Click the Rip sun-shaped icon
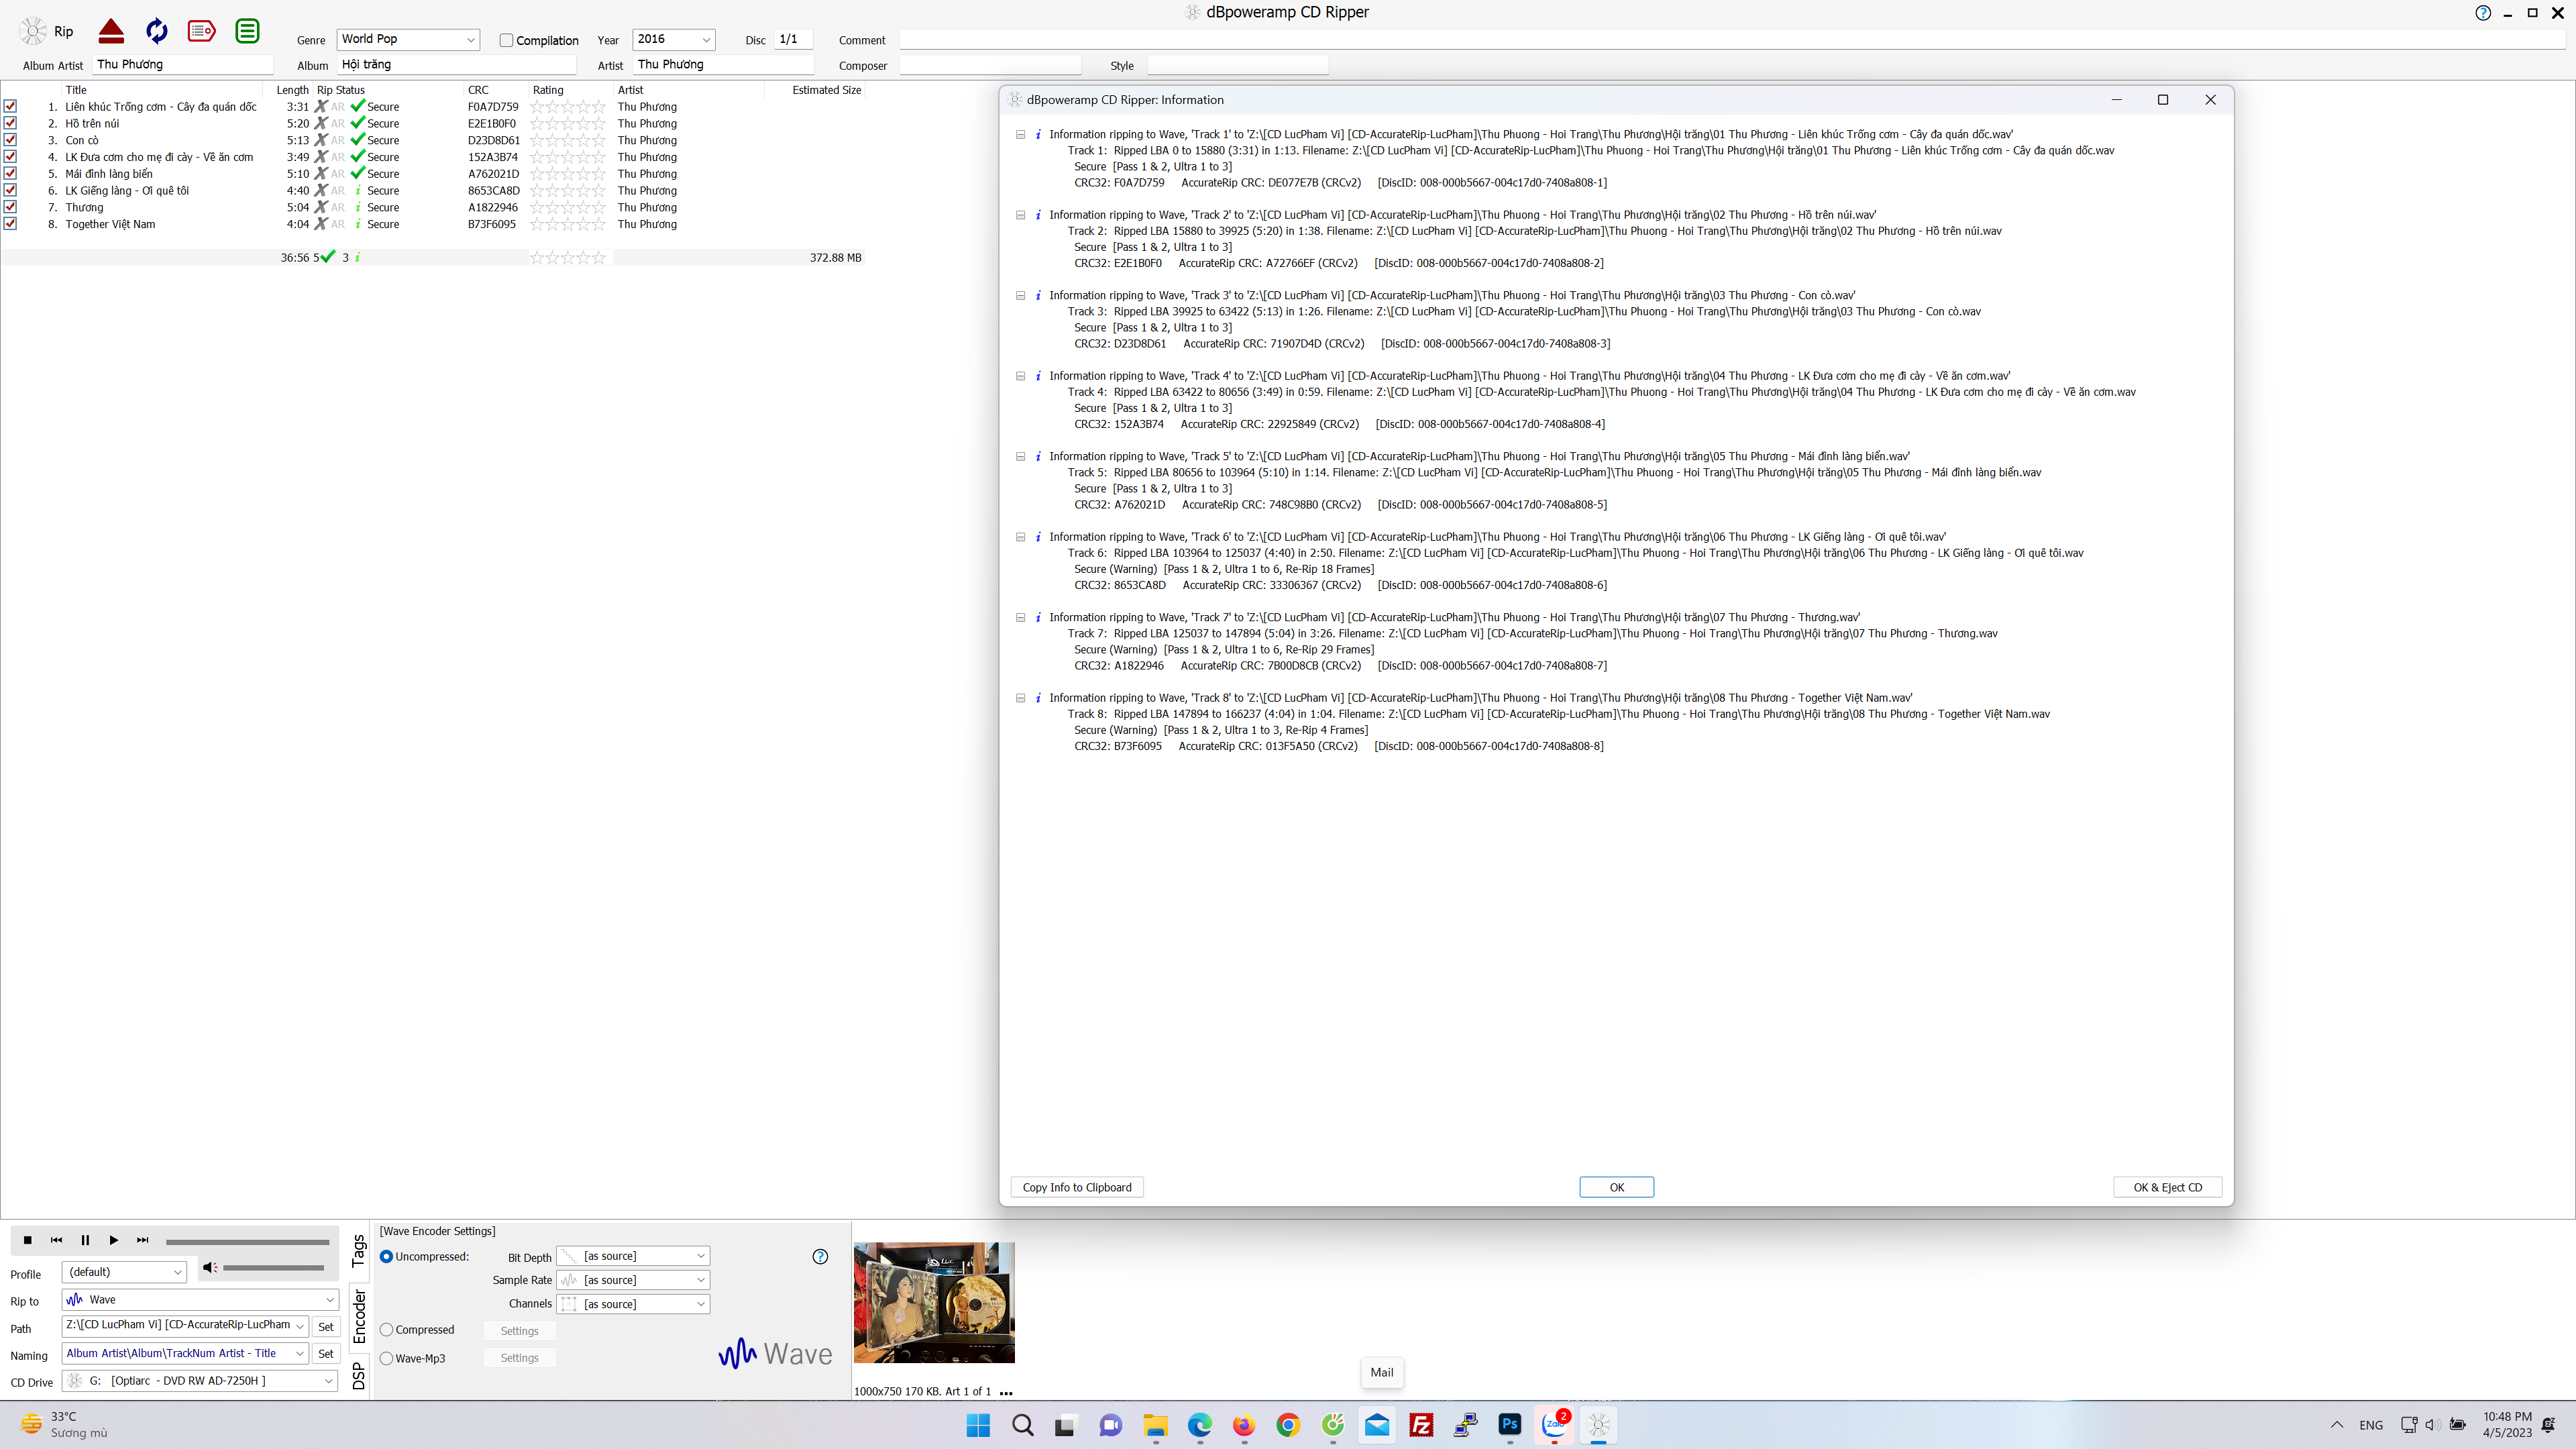The image size is (2576, 1449). 33,32
